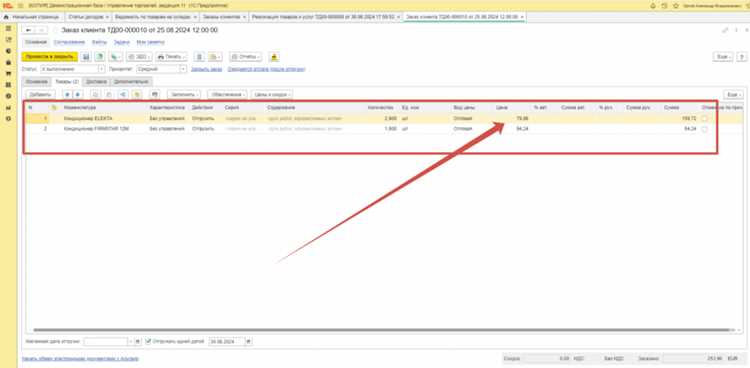Click Провести и закрыть button
This screenshot has width=750, height=368.
[x=50, y=57]
